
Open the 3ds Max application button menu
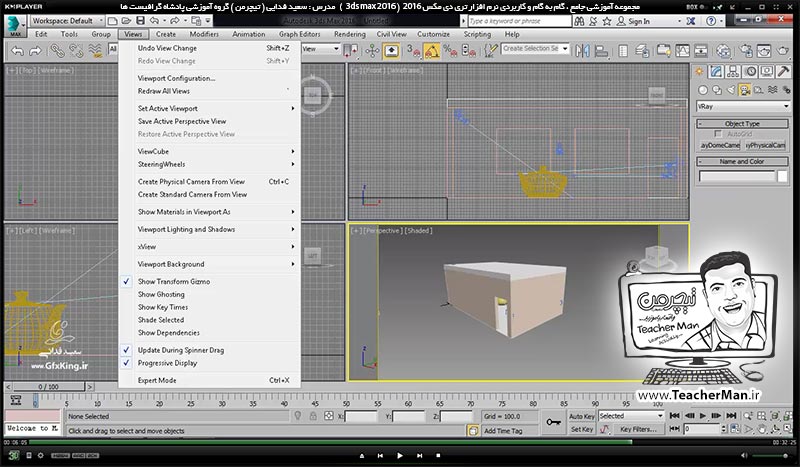(x=14, y=26)
